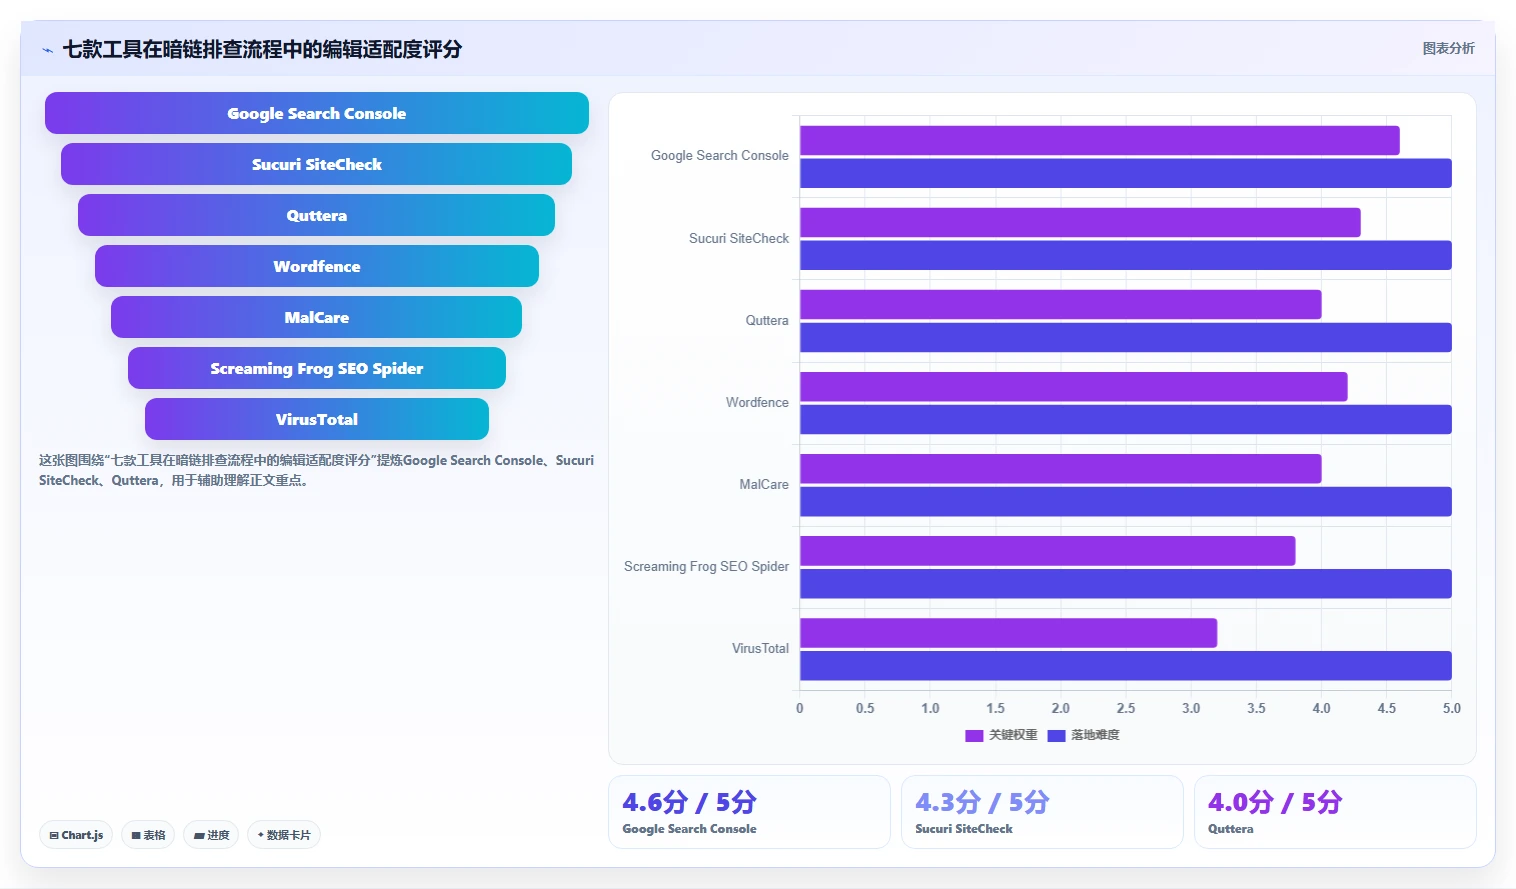Click the blue bar for Sucuri SiteCheck

click(x=1126, y=255)
